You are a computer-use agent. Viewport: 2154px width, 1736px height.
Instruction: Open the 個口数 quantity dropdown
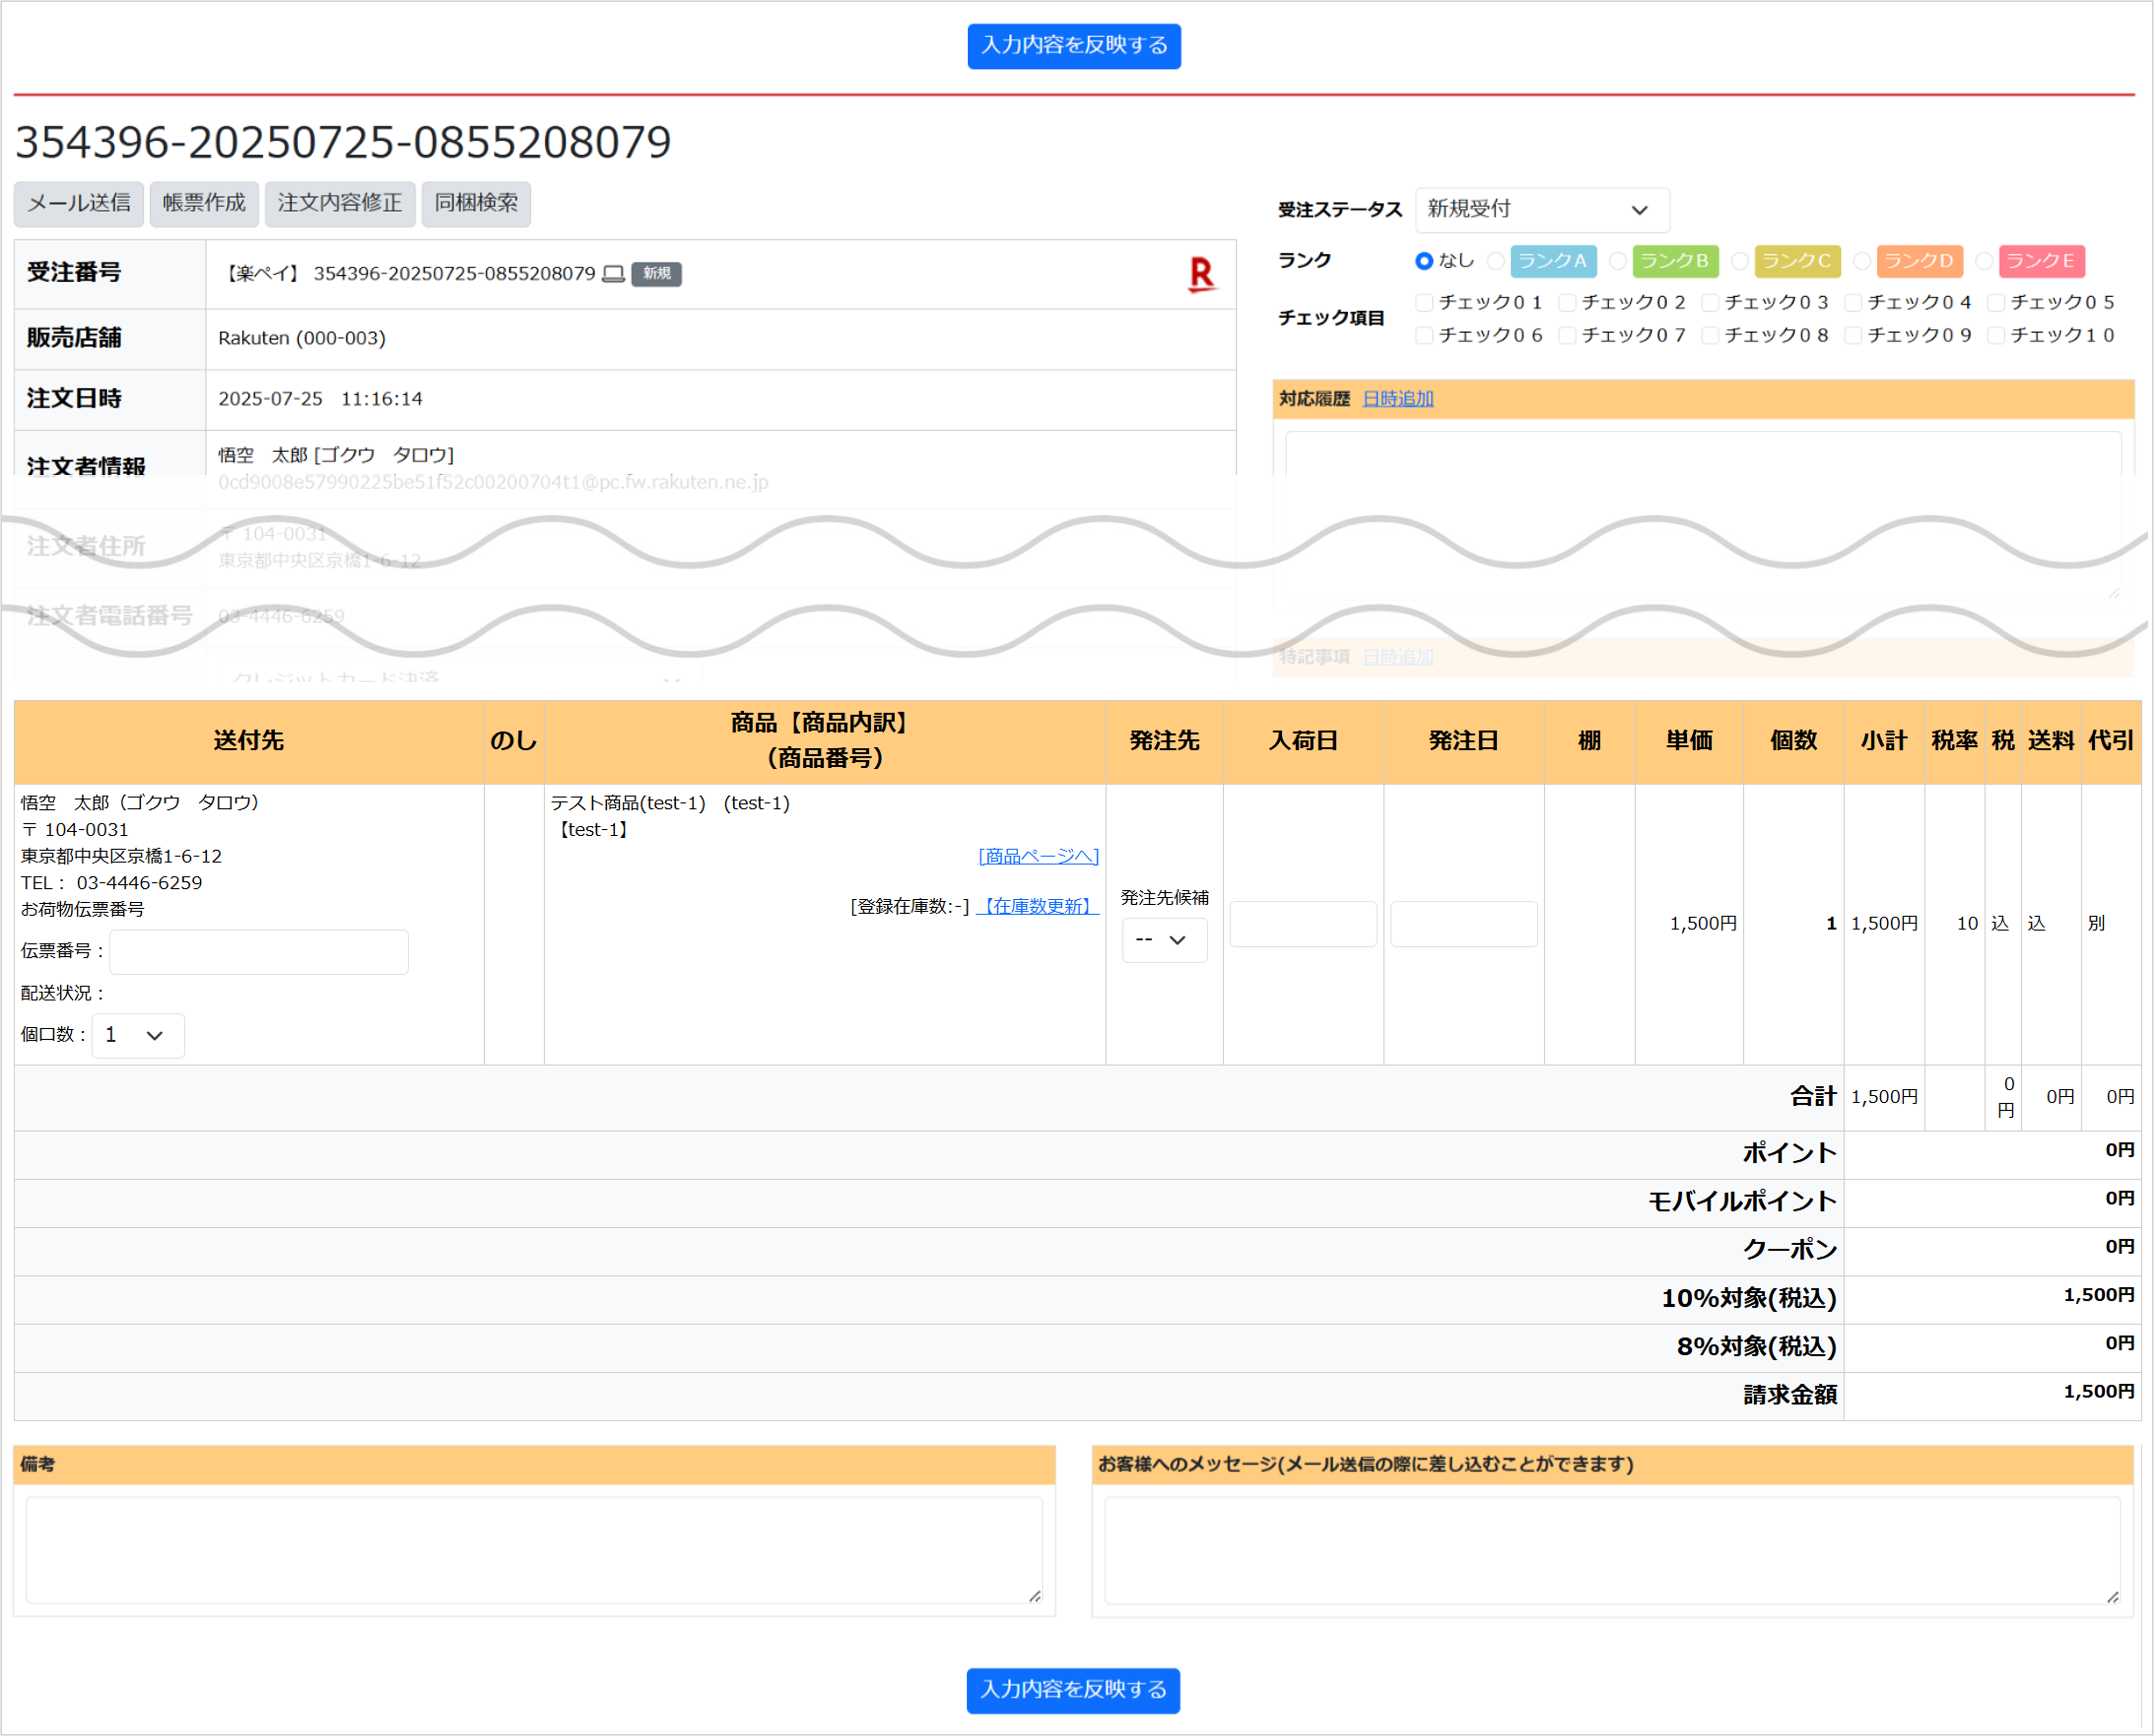coord(137,1035)
